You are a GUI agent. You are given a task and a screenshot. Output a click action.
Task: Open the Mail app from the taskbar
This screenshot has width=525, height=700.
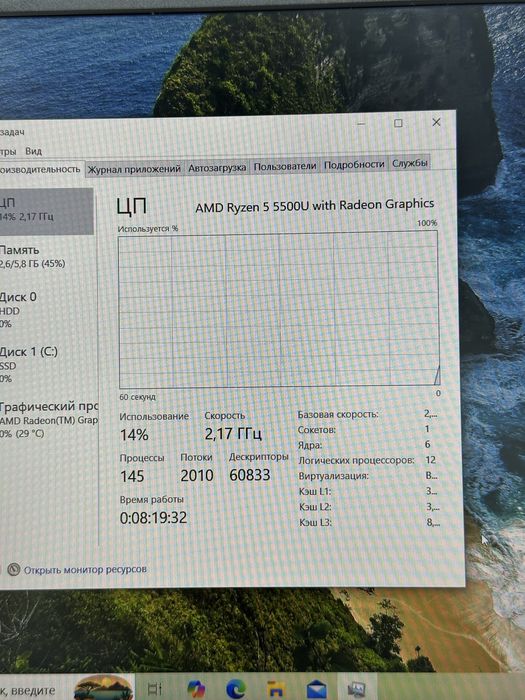point(317,690)
